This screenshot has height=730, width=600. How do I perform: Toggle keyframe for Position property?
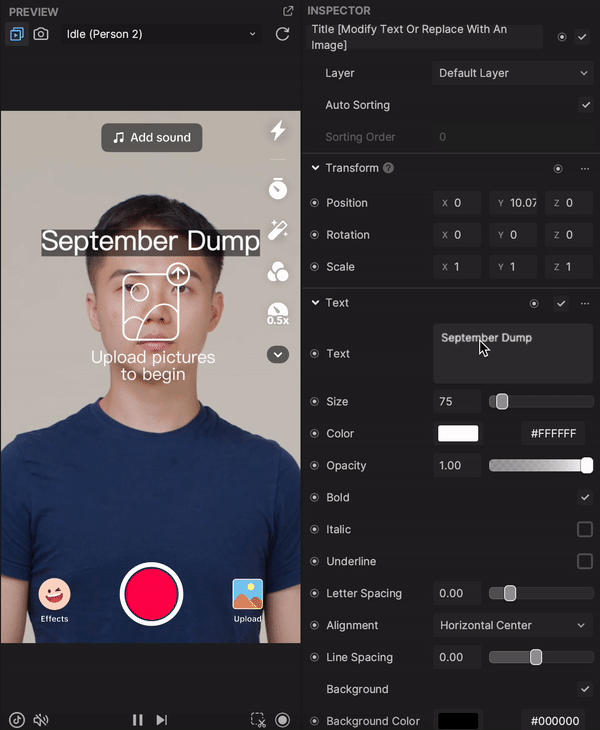point(315,203)
